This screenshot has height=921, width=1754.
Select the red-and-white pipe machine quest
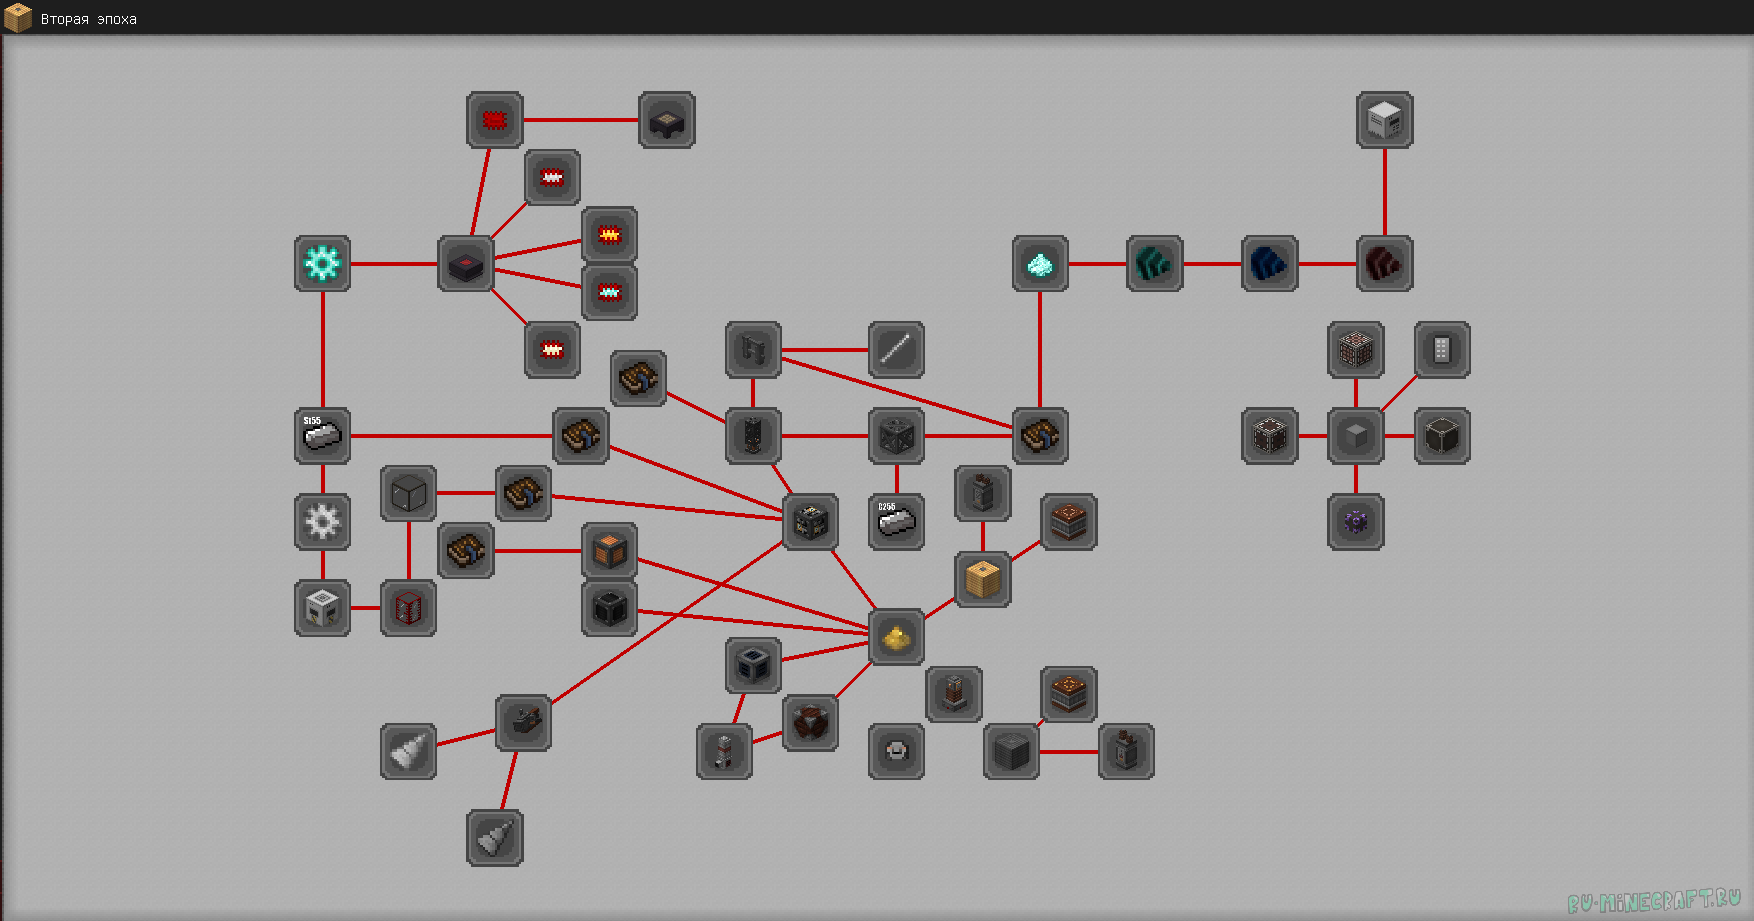pos(724,752)
